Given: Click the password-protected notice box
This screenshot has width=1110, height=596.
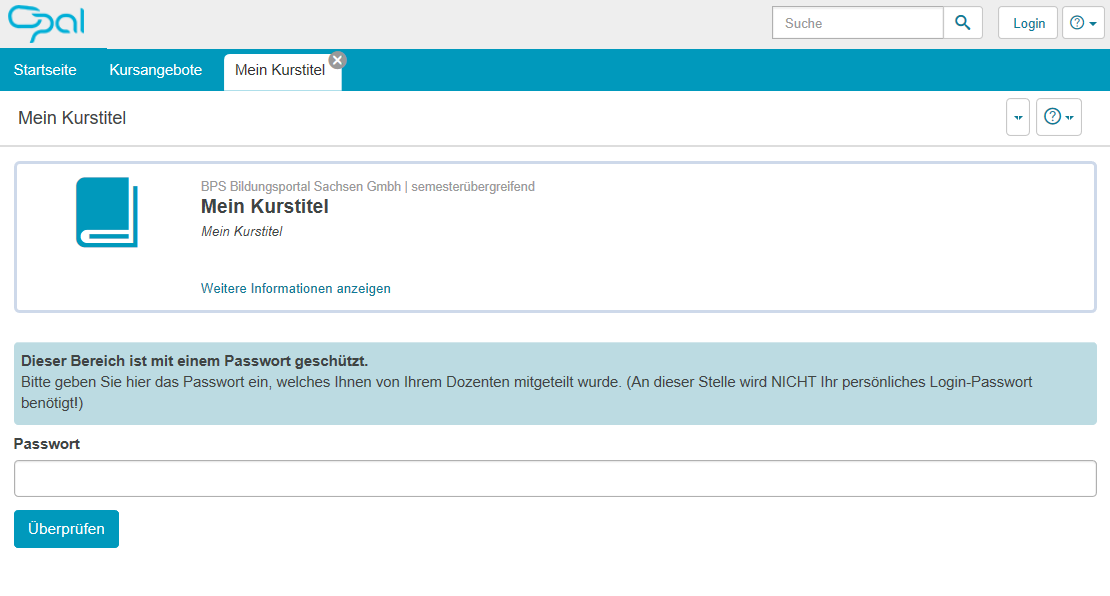Looking at the screenshot, I should coord(555,383).
